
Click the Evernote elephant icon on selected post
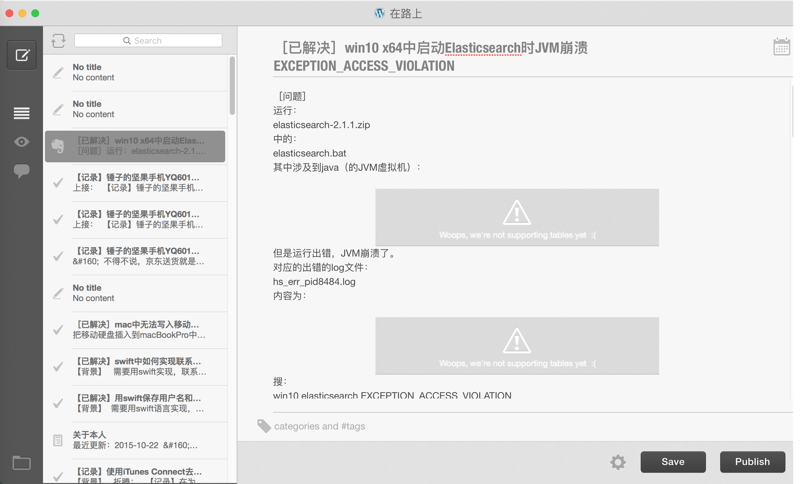58,146
